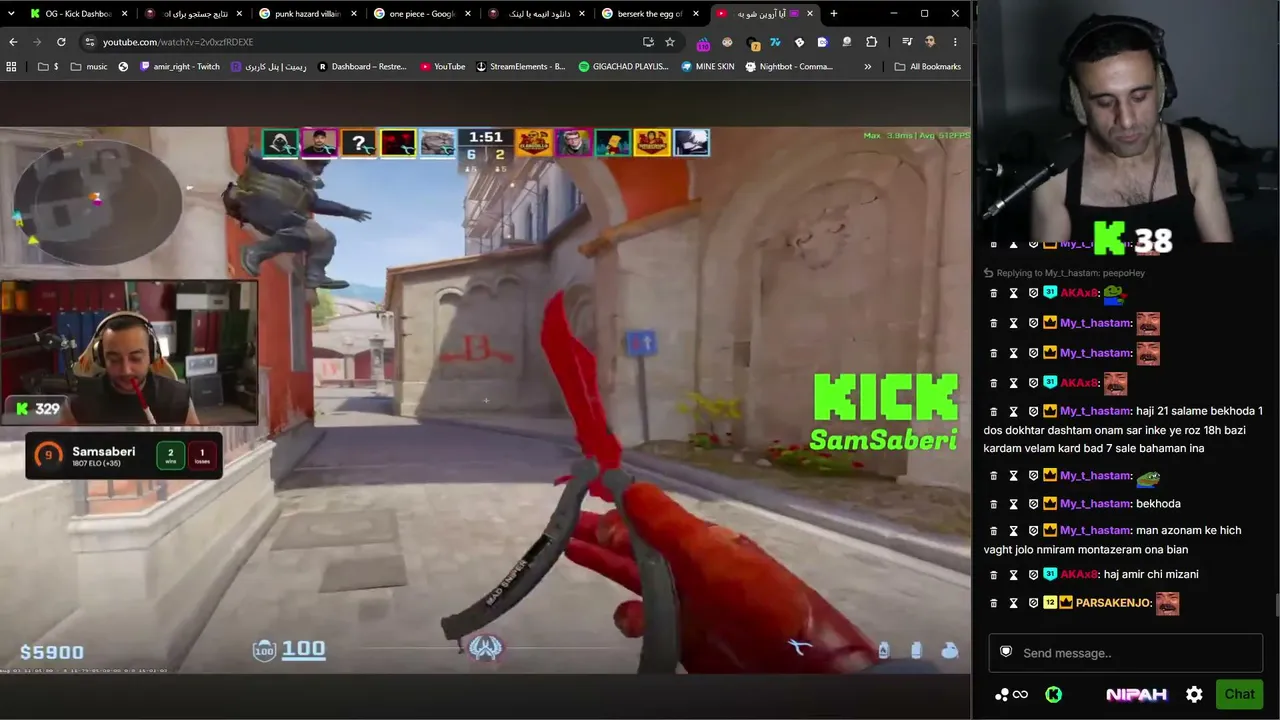The image size is (1280, 720).
Task: Switch to the berserk the egg of tab
Action: [650, 14]
